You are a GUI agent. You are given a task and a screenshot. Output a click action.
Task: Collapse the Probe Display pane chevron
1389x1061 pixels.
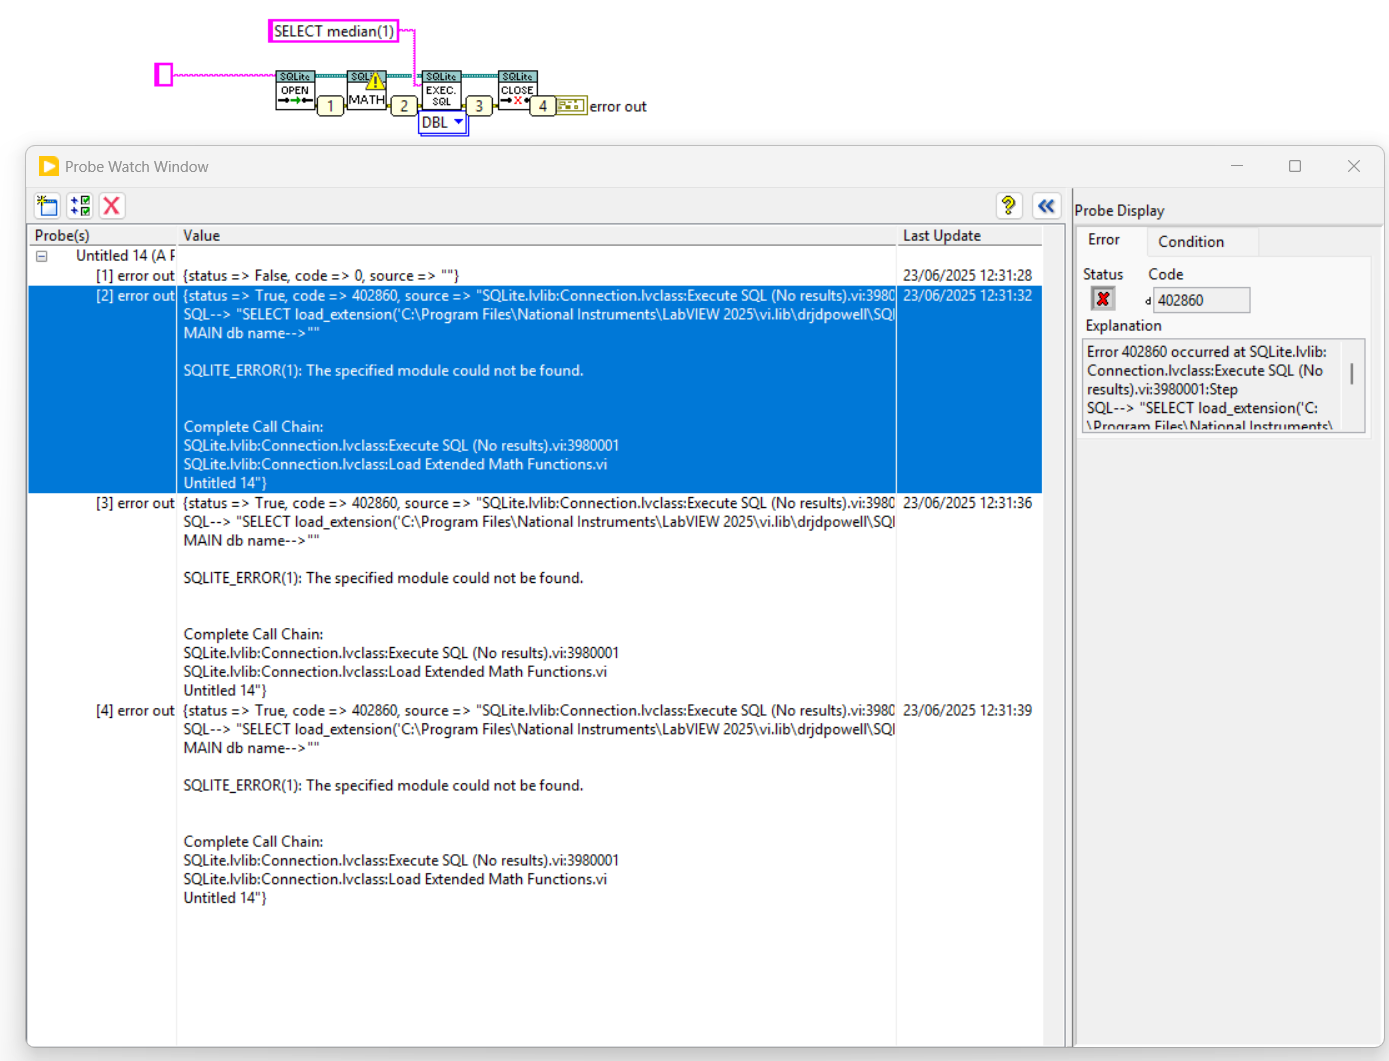click(x=1046, y=206)
